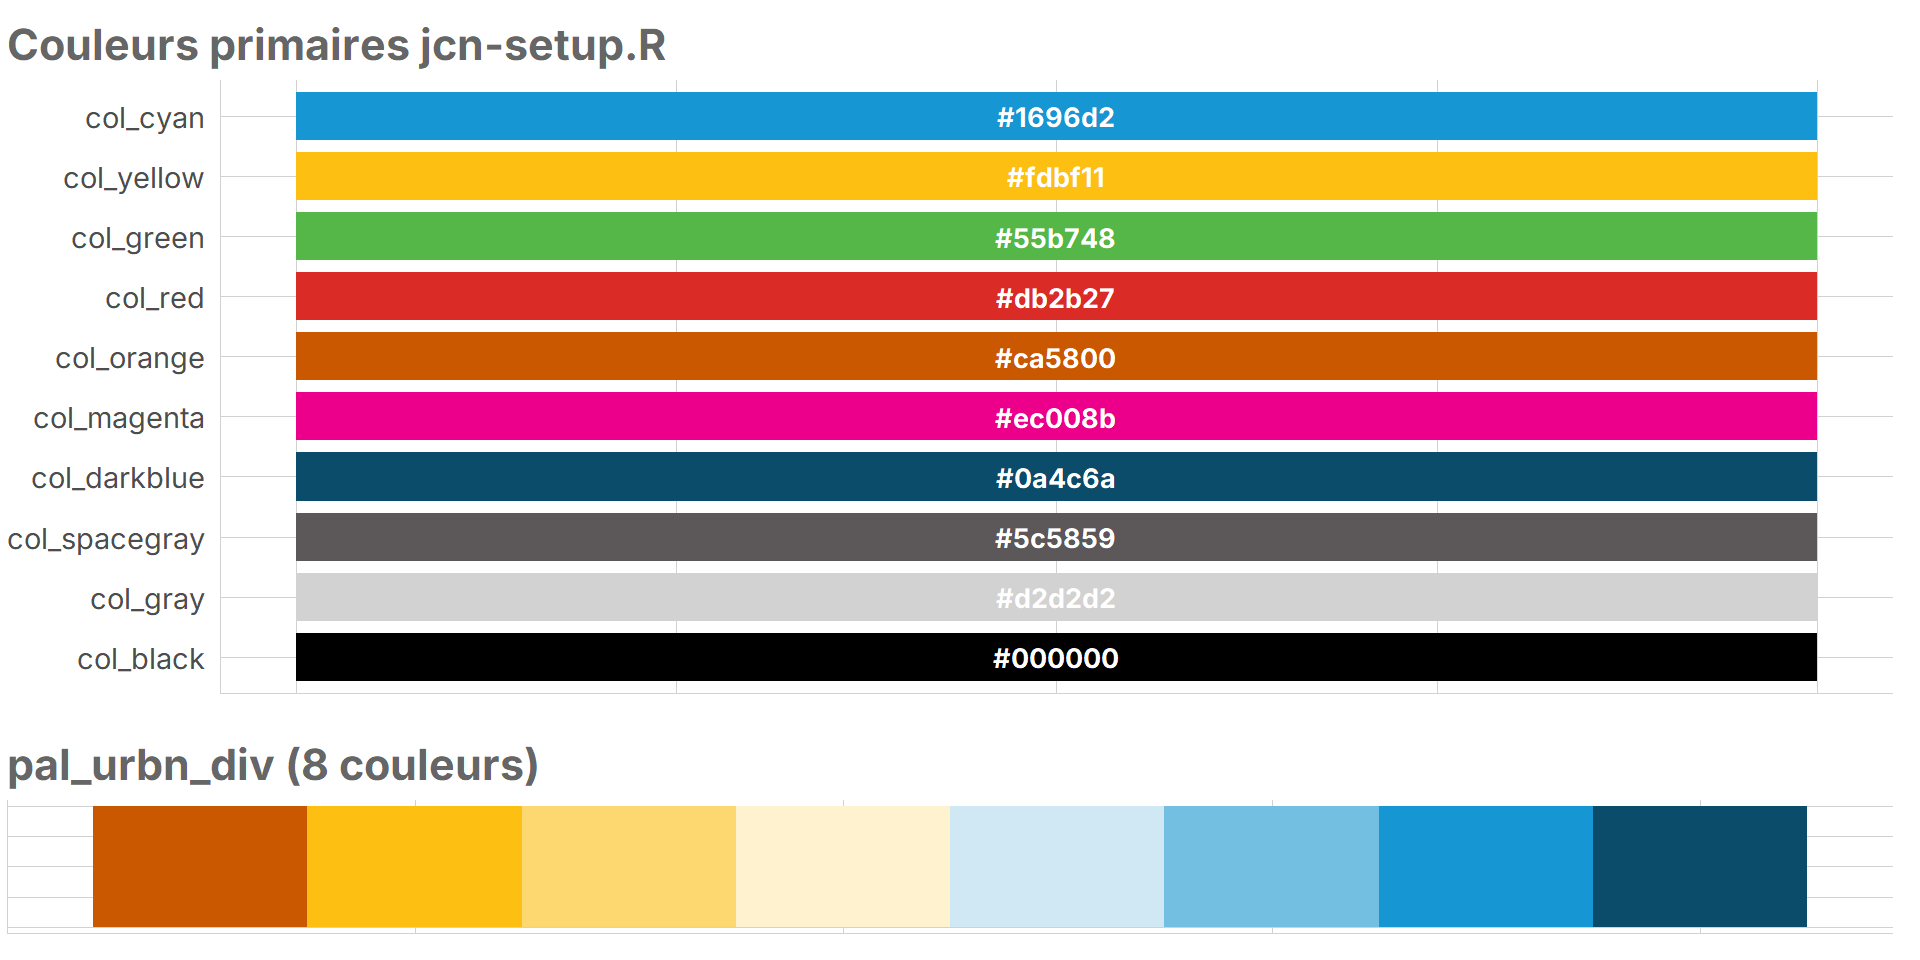Image resolution: width=1920 pixels, height=960 pixels.
Task: Click the col_spacegray axis label
Action: pyautogui.click(x=106, y=539)
